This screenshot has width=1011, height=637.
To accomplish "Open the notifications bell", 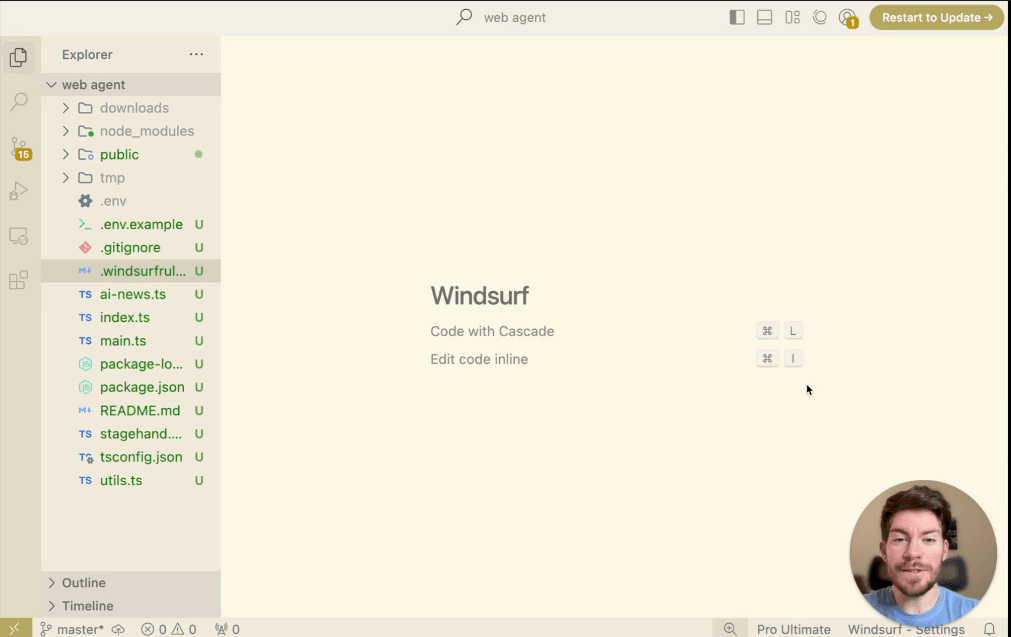I will pyautogui.click(x=989, y=629).
